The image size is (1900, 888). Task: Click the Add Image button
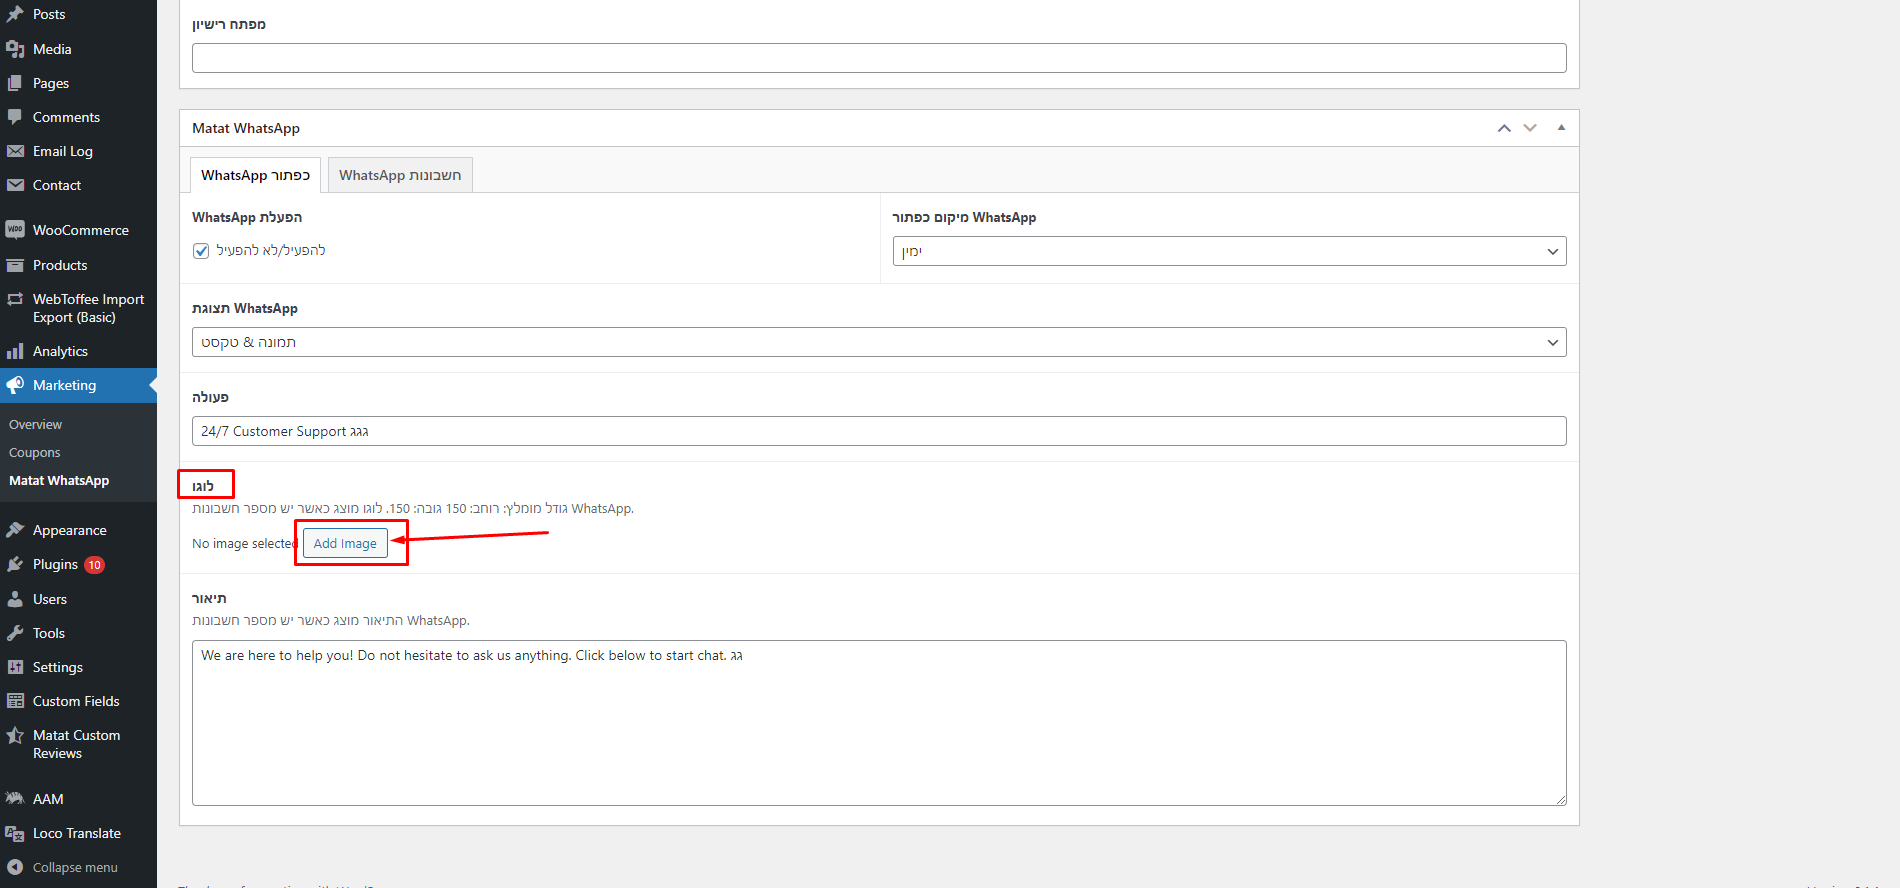click(x=345, y=544)
